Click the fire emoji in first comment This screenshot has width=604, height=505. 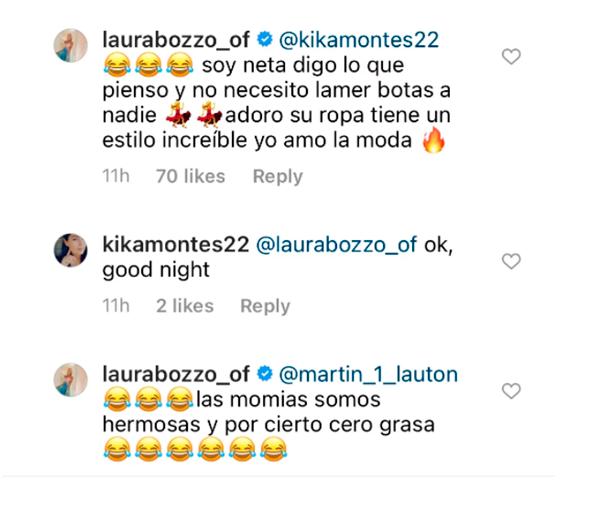[434, 140]
